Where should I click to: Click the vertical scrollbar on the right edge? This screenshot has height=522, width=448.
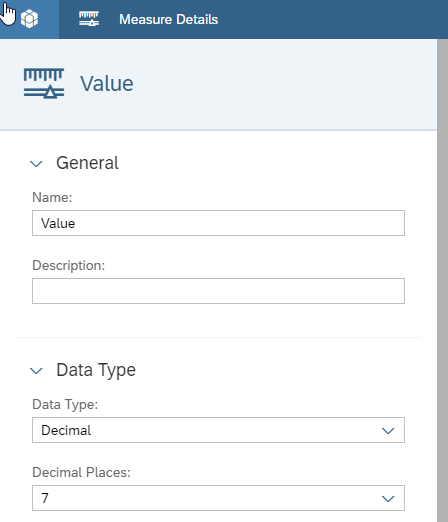pos(442,280)
